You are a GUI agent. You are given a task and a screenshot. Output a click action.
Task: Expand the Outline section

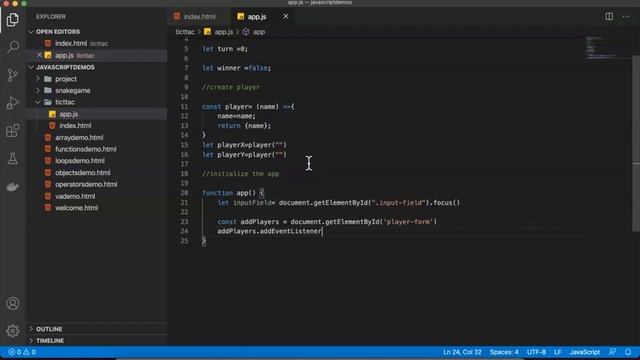coord(49,329)
